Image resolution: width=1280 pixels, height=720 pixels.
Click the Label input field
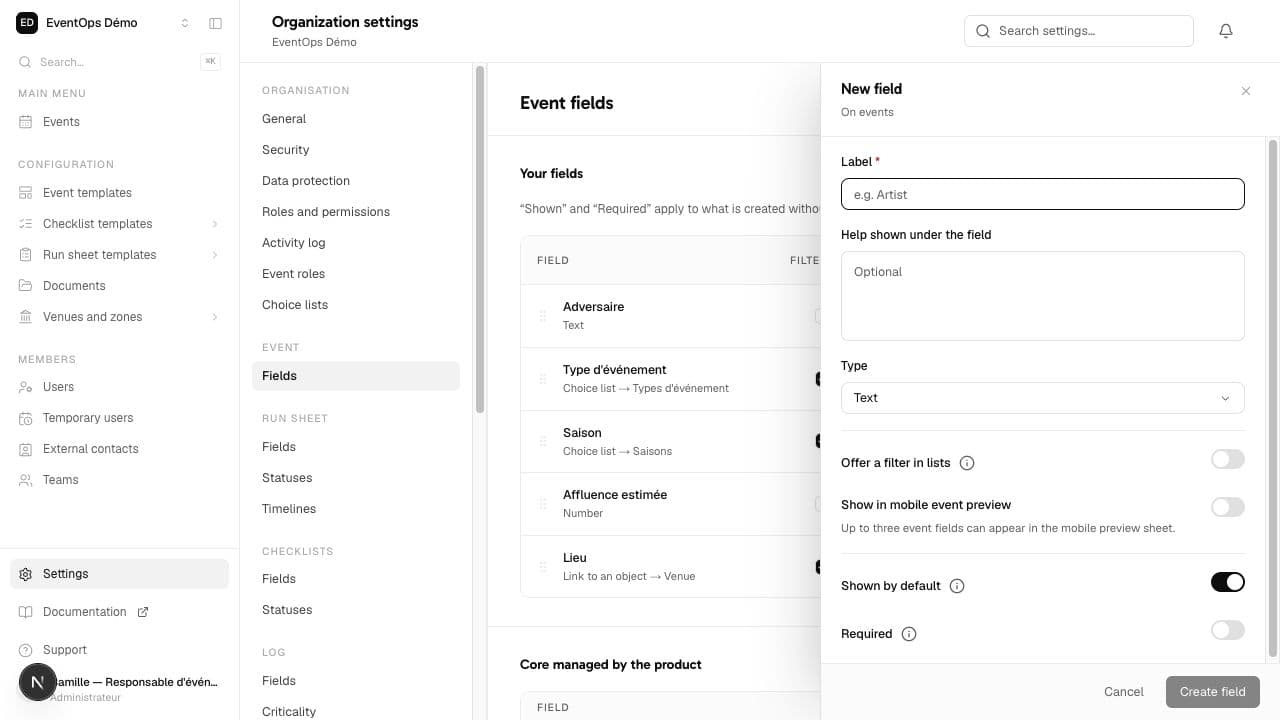tap(1043, 194)
